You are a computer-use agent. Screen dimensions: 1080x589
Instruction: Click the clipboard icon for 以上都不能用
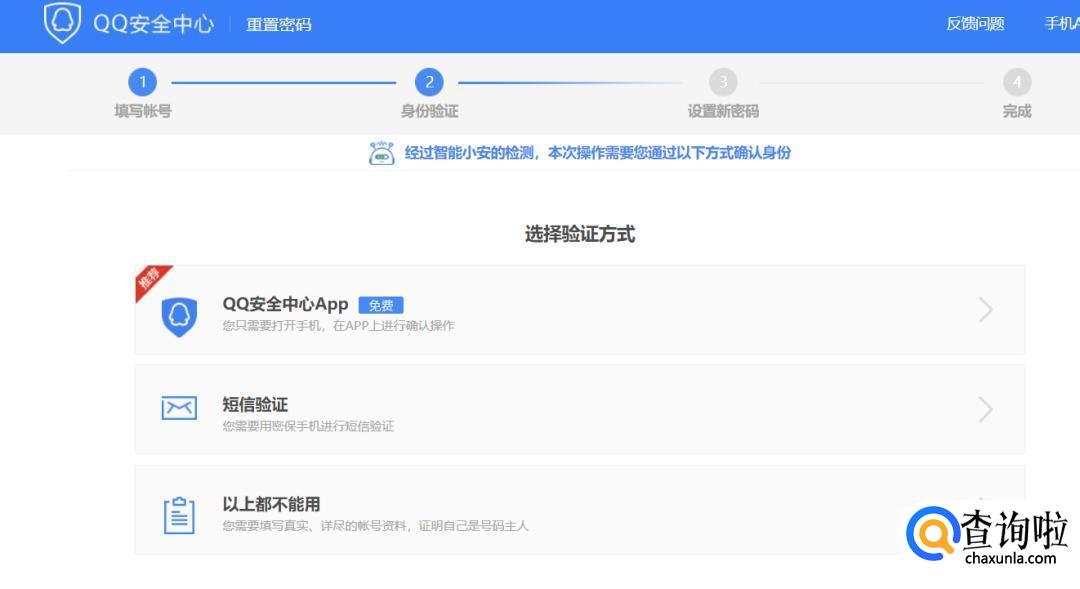click(179, 515)
